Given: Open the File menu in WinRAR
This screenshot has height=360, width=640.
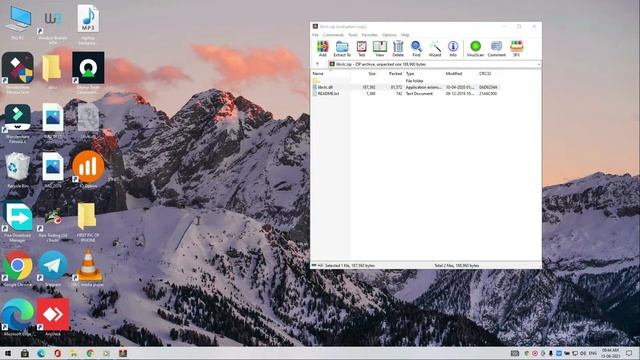Looking at the screenshot, I should click(315, 35).
